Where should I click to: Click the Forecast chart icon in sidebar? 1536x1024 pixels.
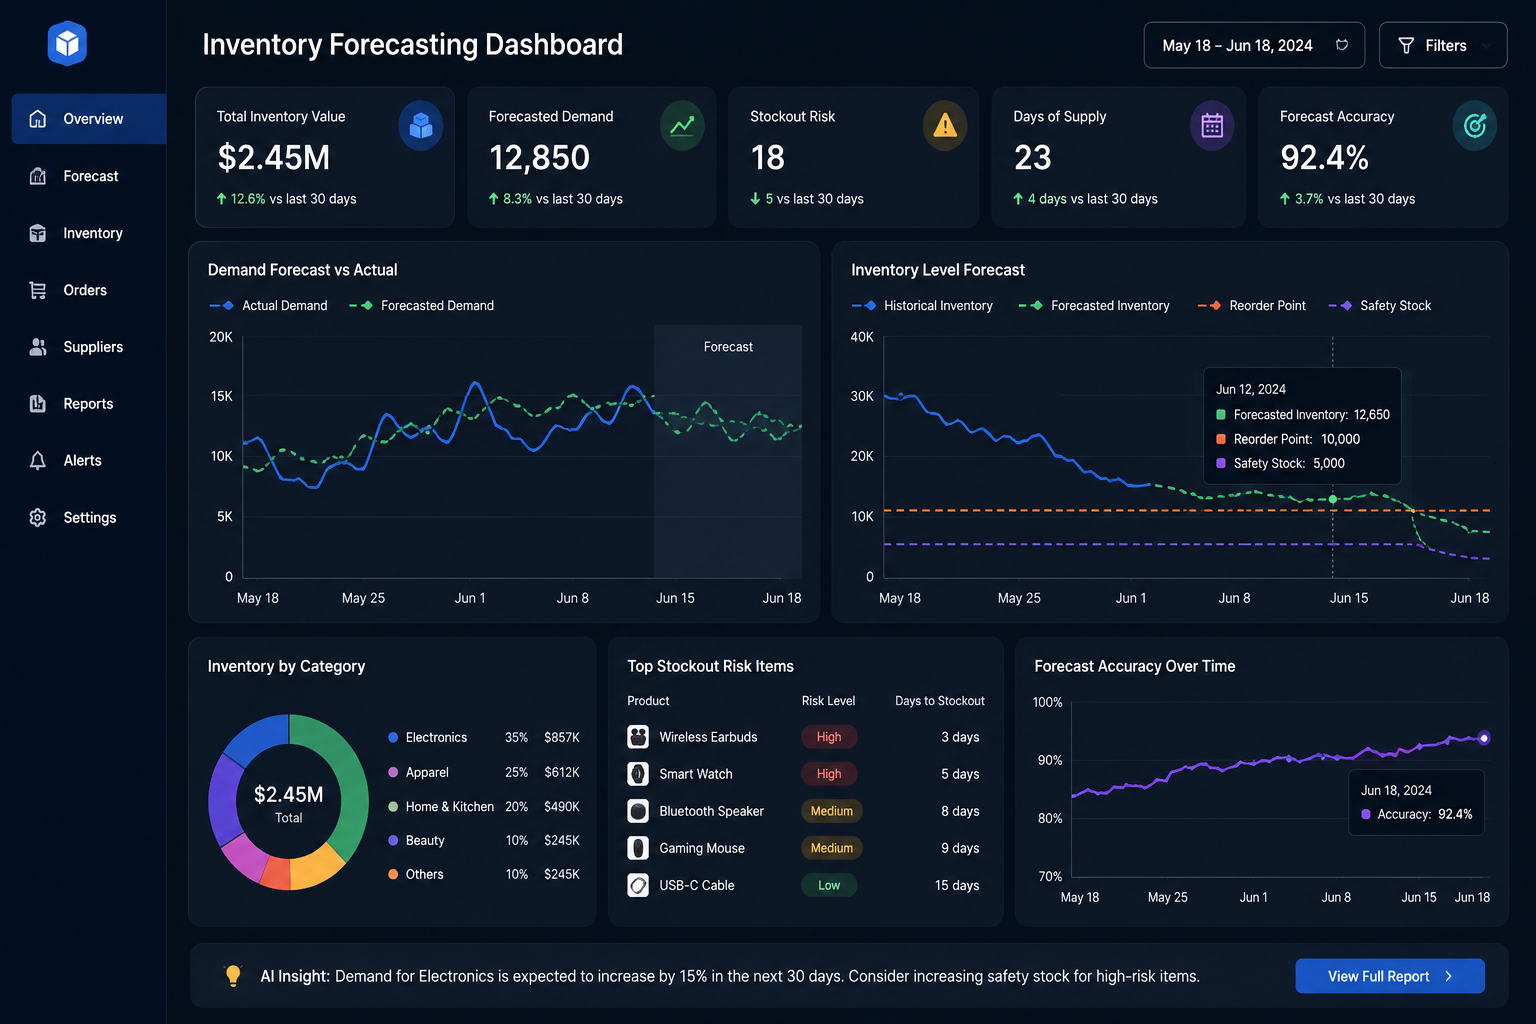click(x=38, y=176)
